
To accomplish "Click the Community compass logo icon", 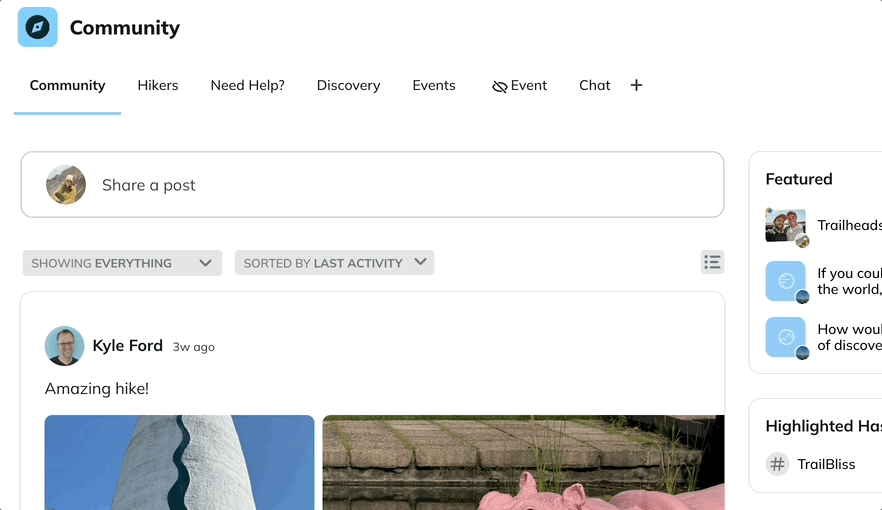I will 37,27.
